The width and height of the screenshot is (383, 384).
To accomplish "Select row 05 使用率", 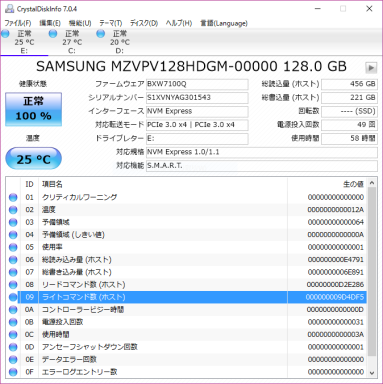I will tap(186, 247).
